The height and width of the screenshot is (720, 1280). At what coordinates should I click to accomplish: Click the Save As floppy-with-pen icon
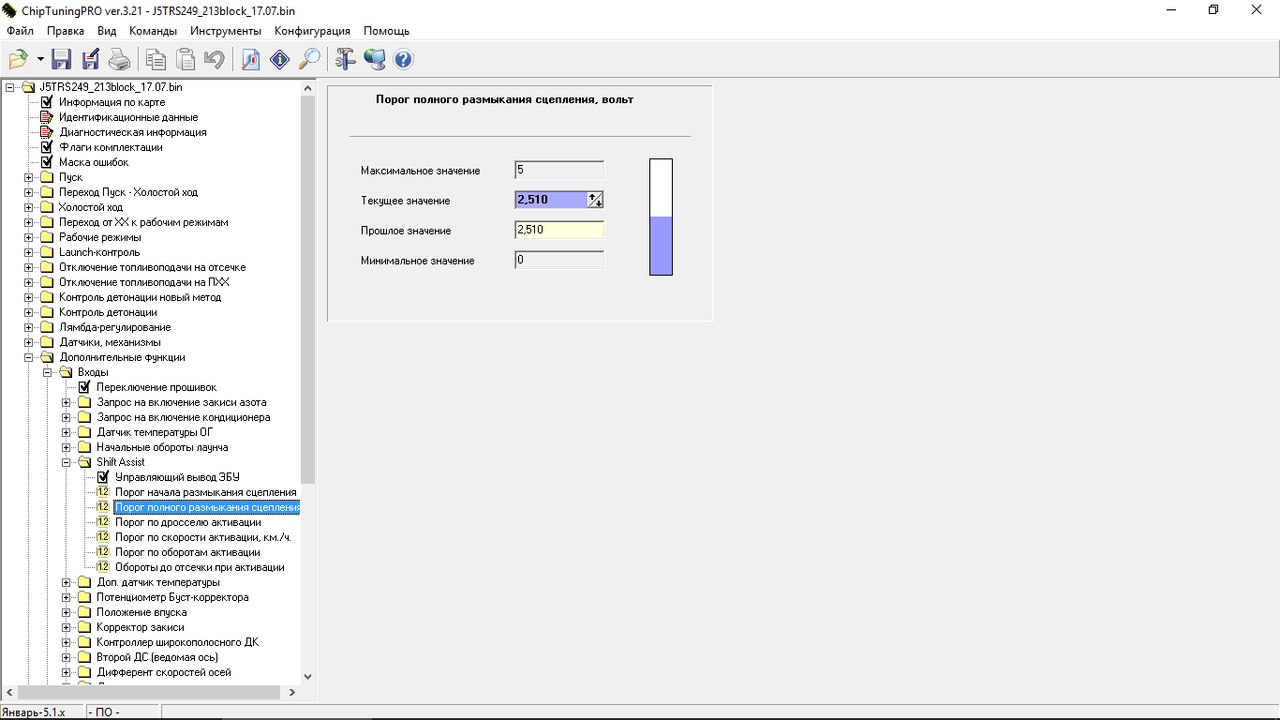90,60
